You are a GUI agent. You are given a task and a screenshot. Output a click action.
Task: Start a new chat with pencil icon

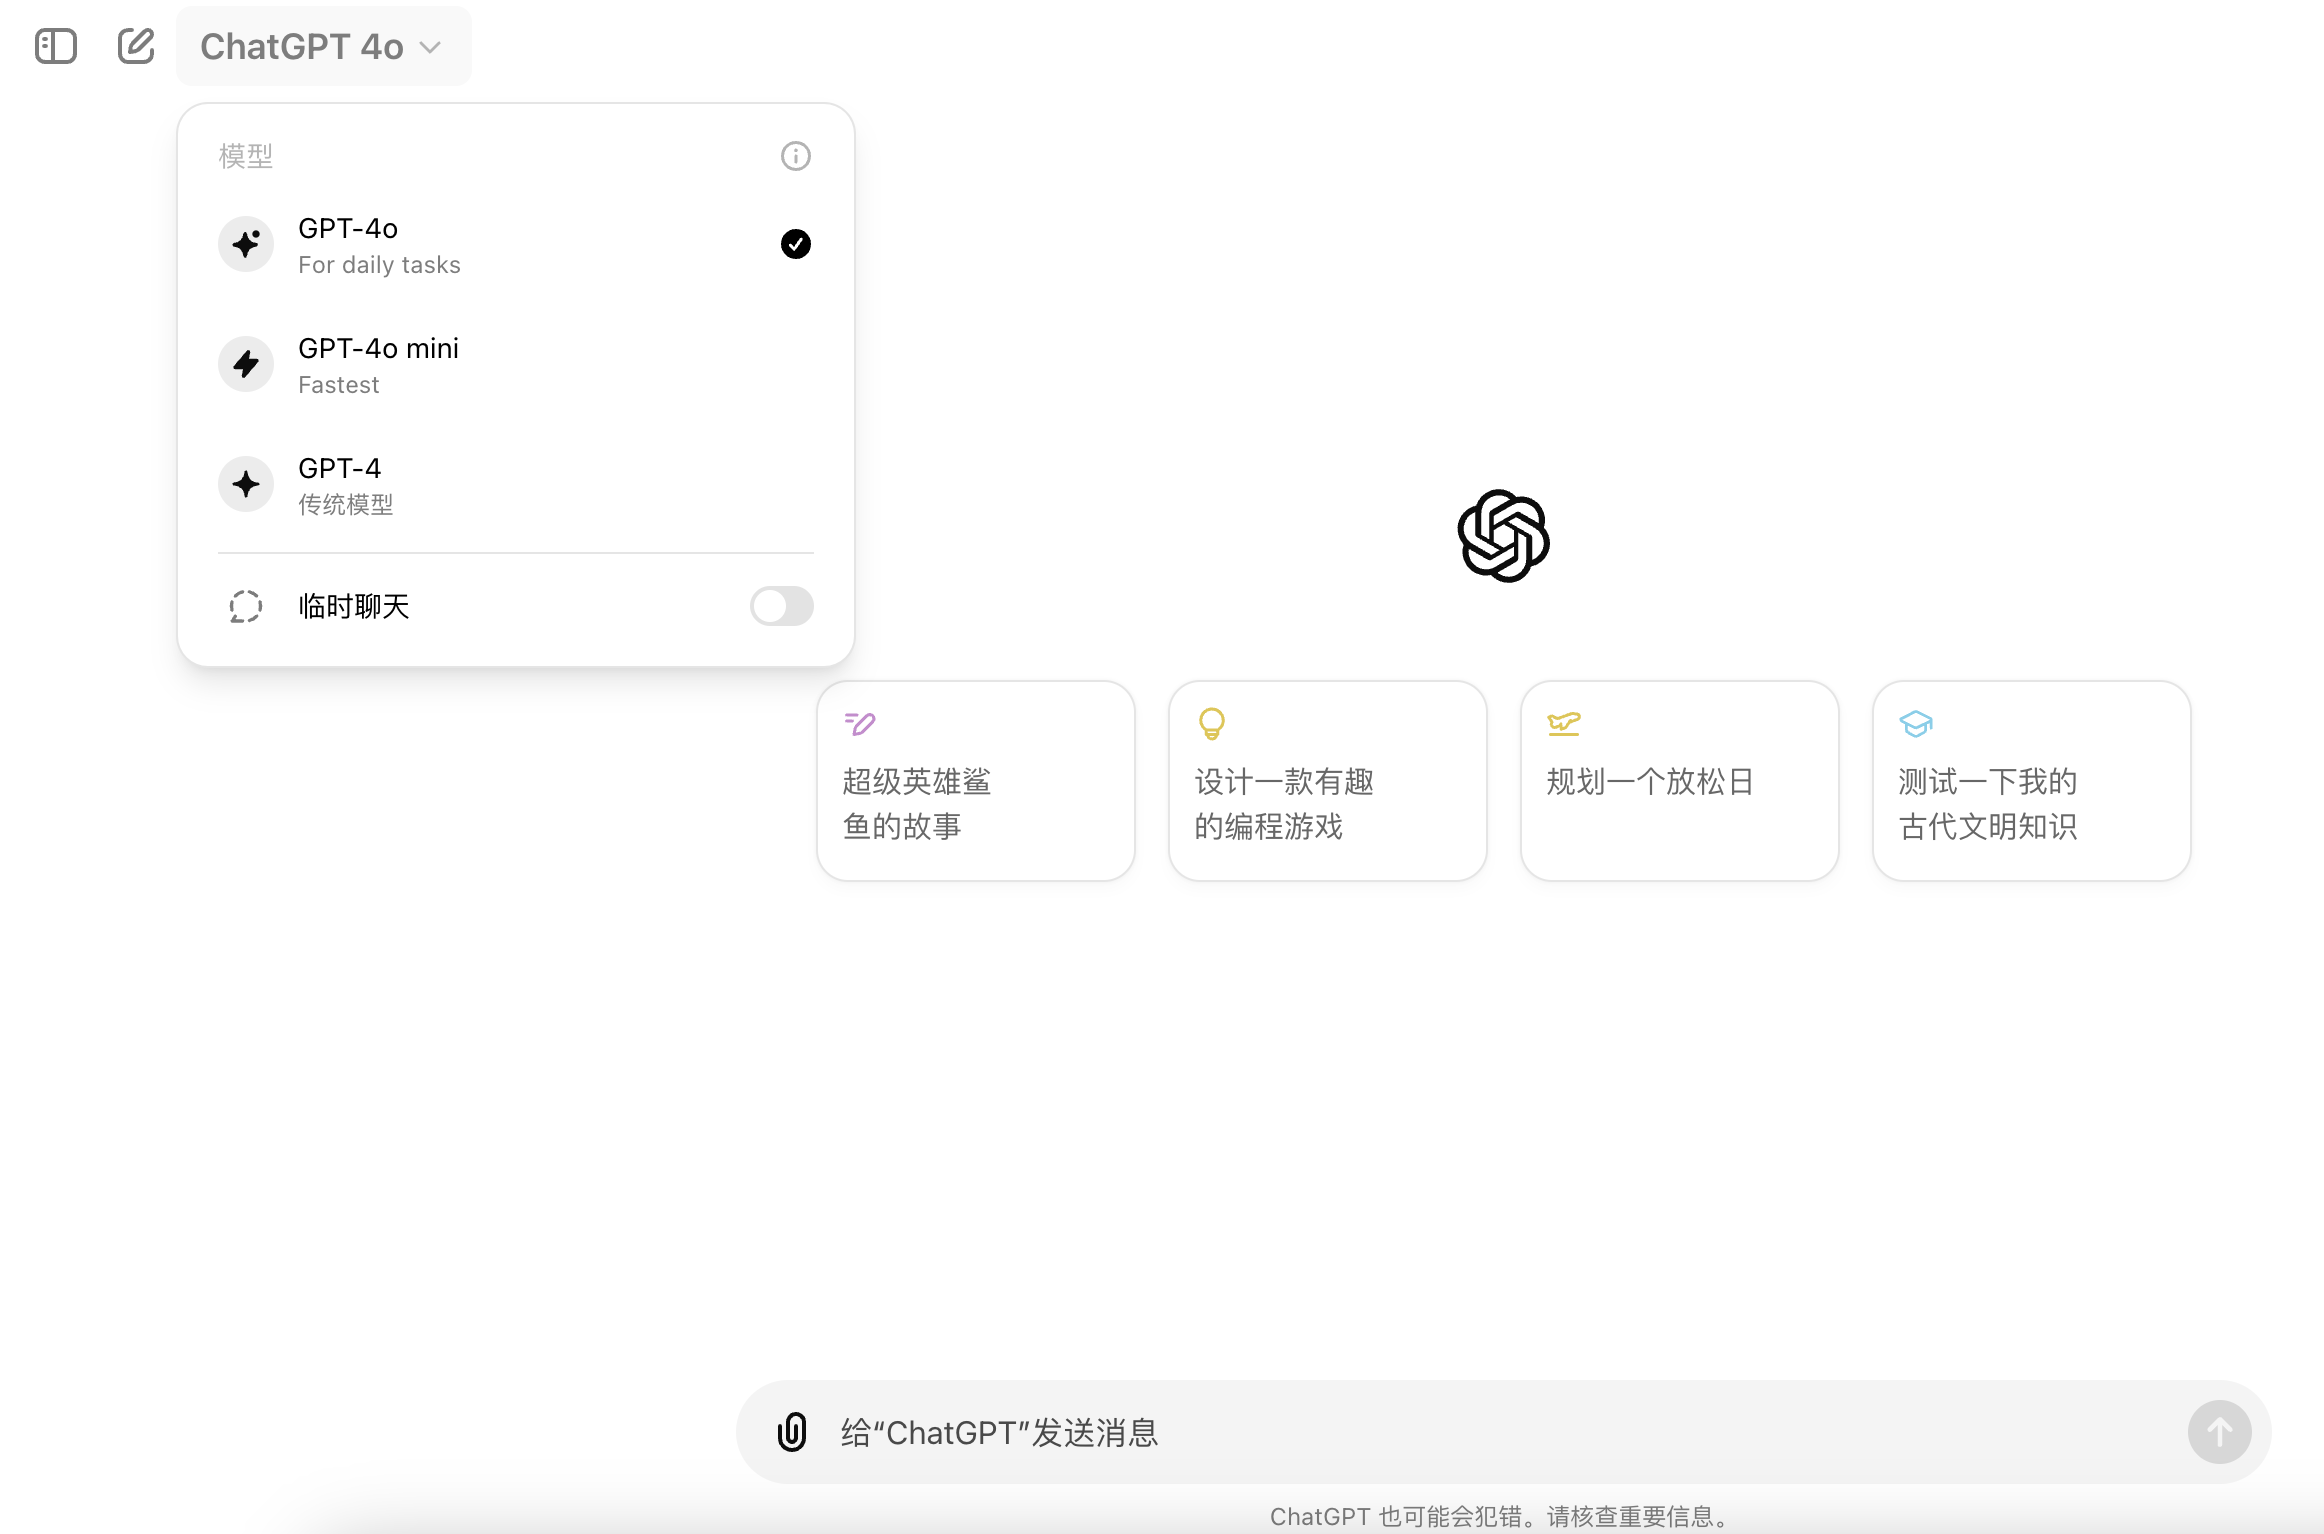click(136, 46)
